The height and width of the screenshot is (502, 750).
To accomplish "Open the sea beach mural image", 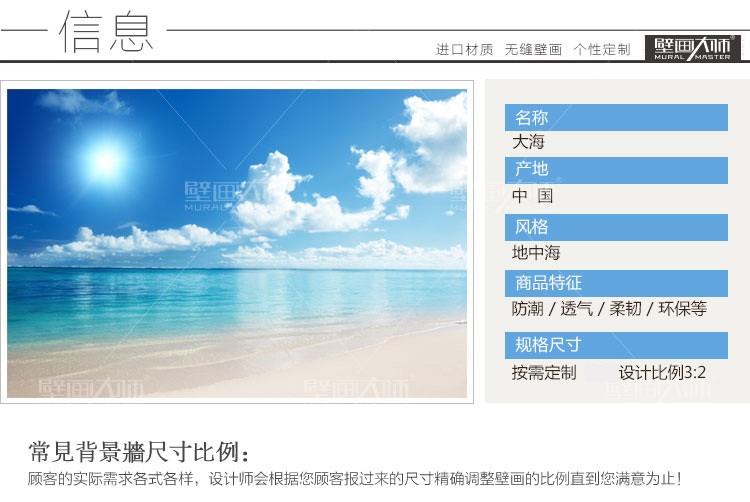I will point(237,243).
